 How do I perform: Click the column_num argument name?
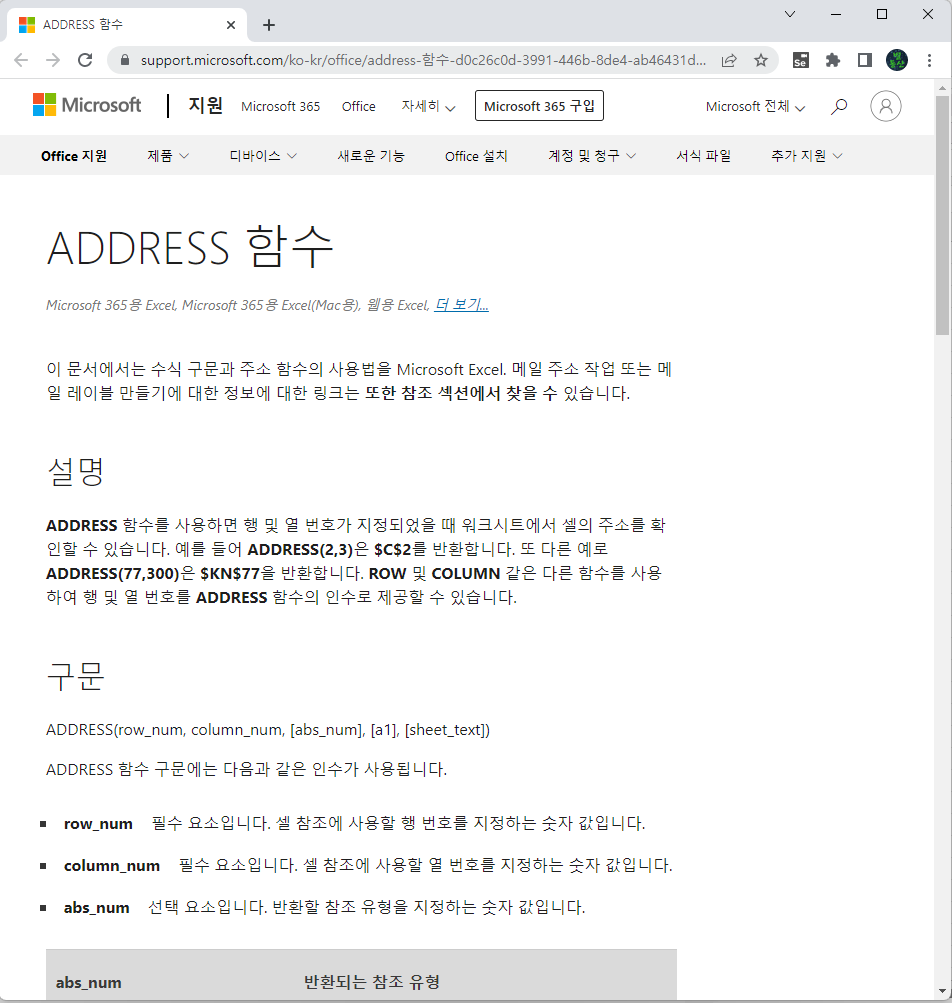pyautogui.click(x=111, y=865)
